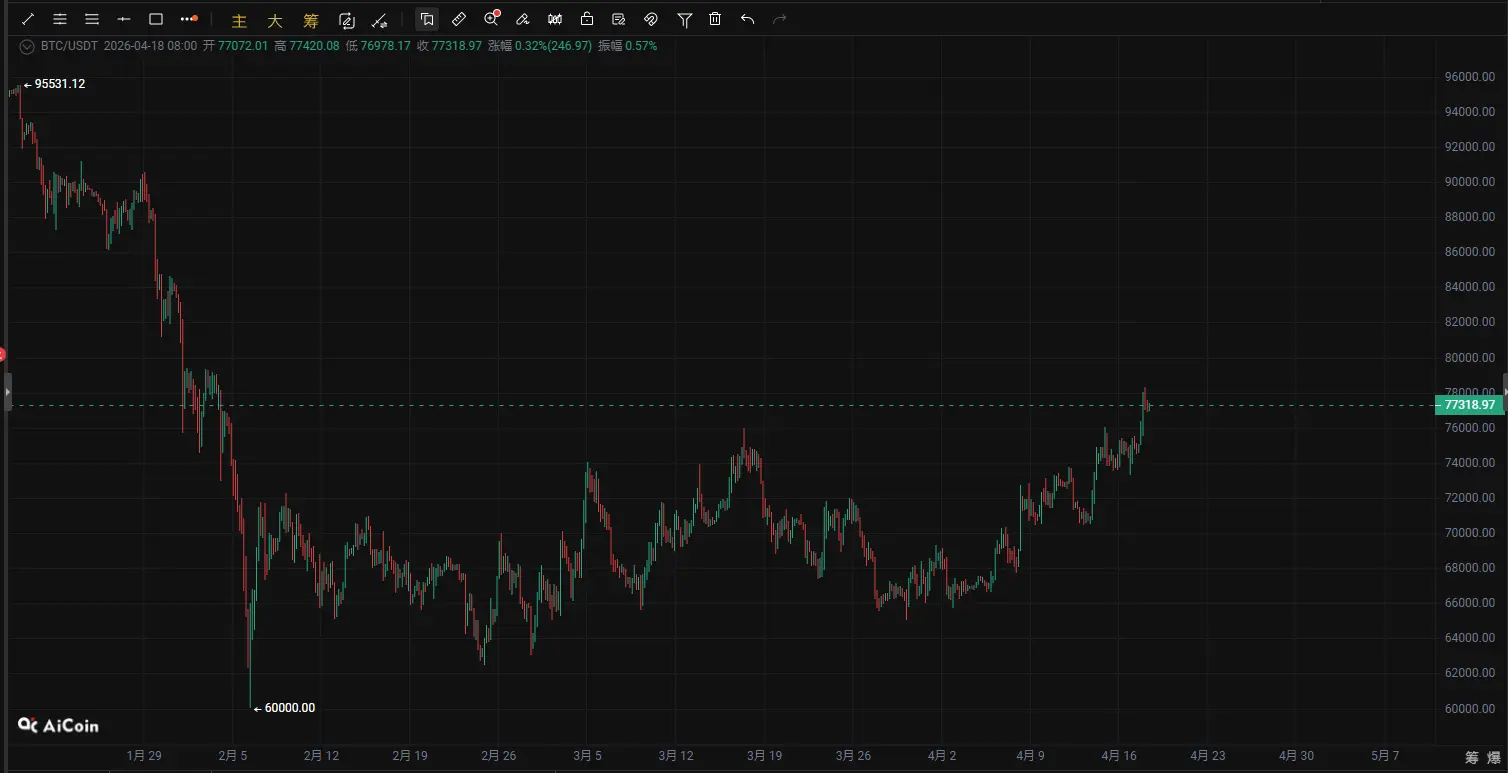Image resolution: width=1508 pixels, height=773 pixels.
Task: Toggle the highlighted bookmark-selection tool
Action: click(427, 19)
